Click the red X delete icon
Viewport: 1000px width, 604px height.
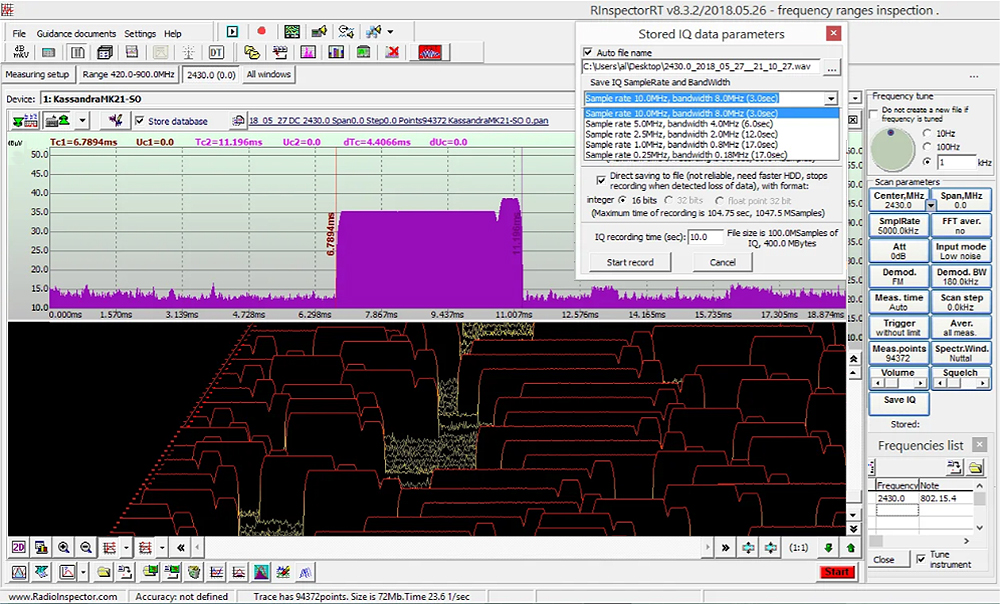[x=393, y=52]
